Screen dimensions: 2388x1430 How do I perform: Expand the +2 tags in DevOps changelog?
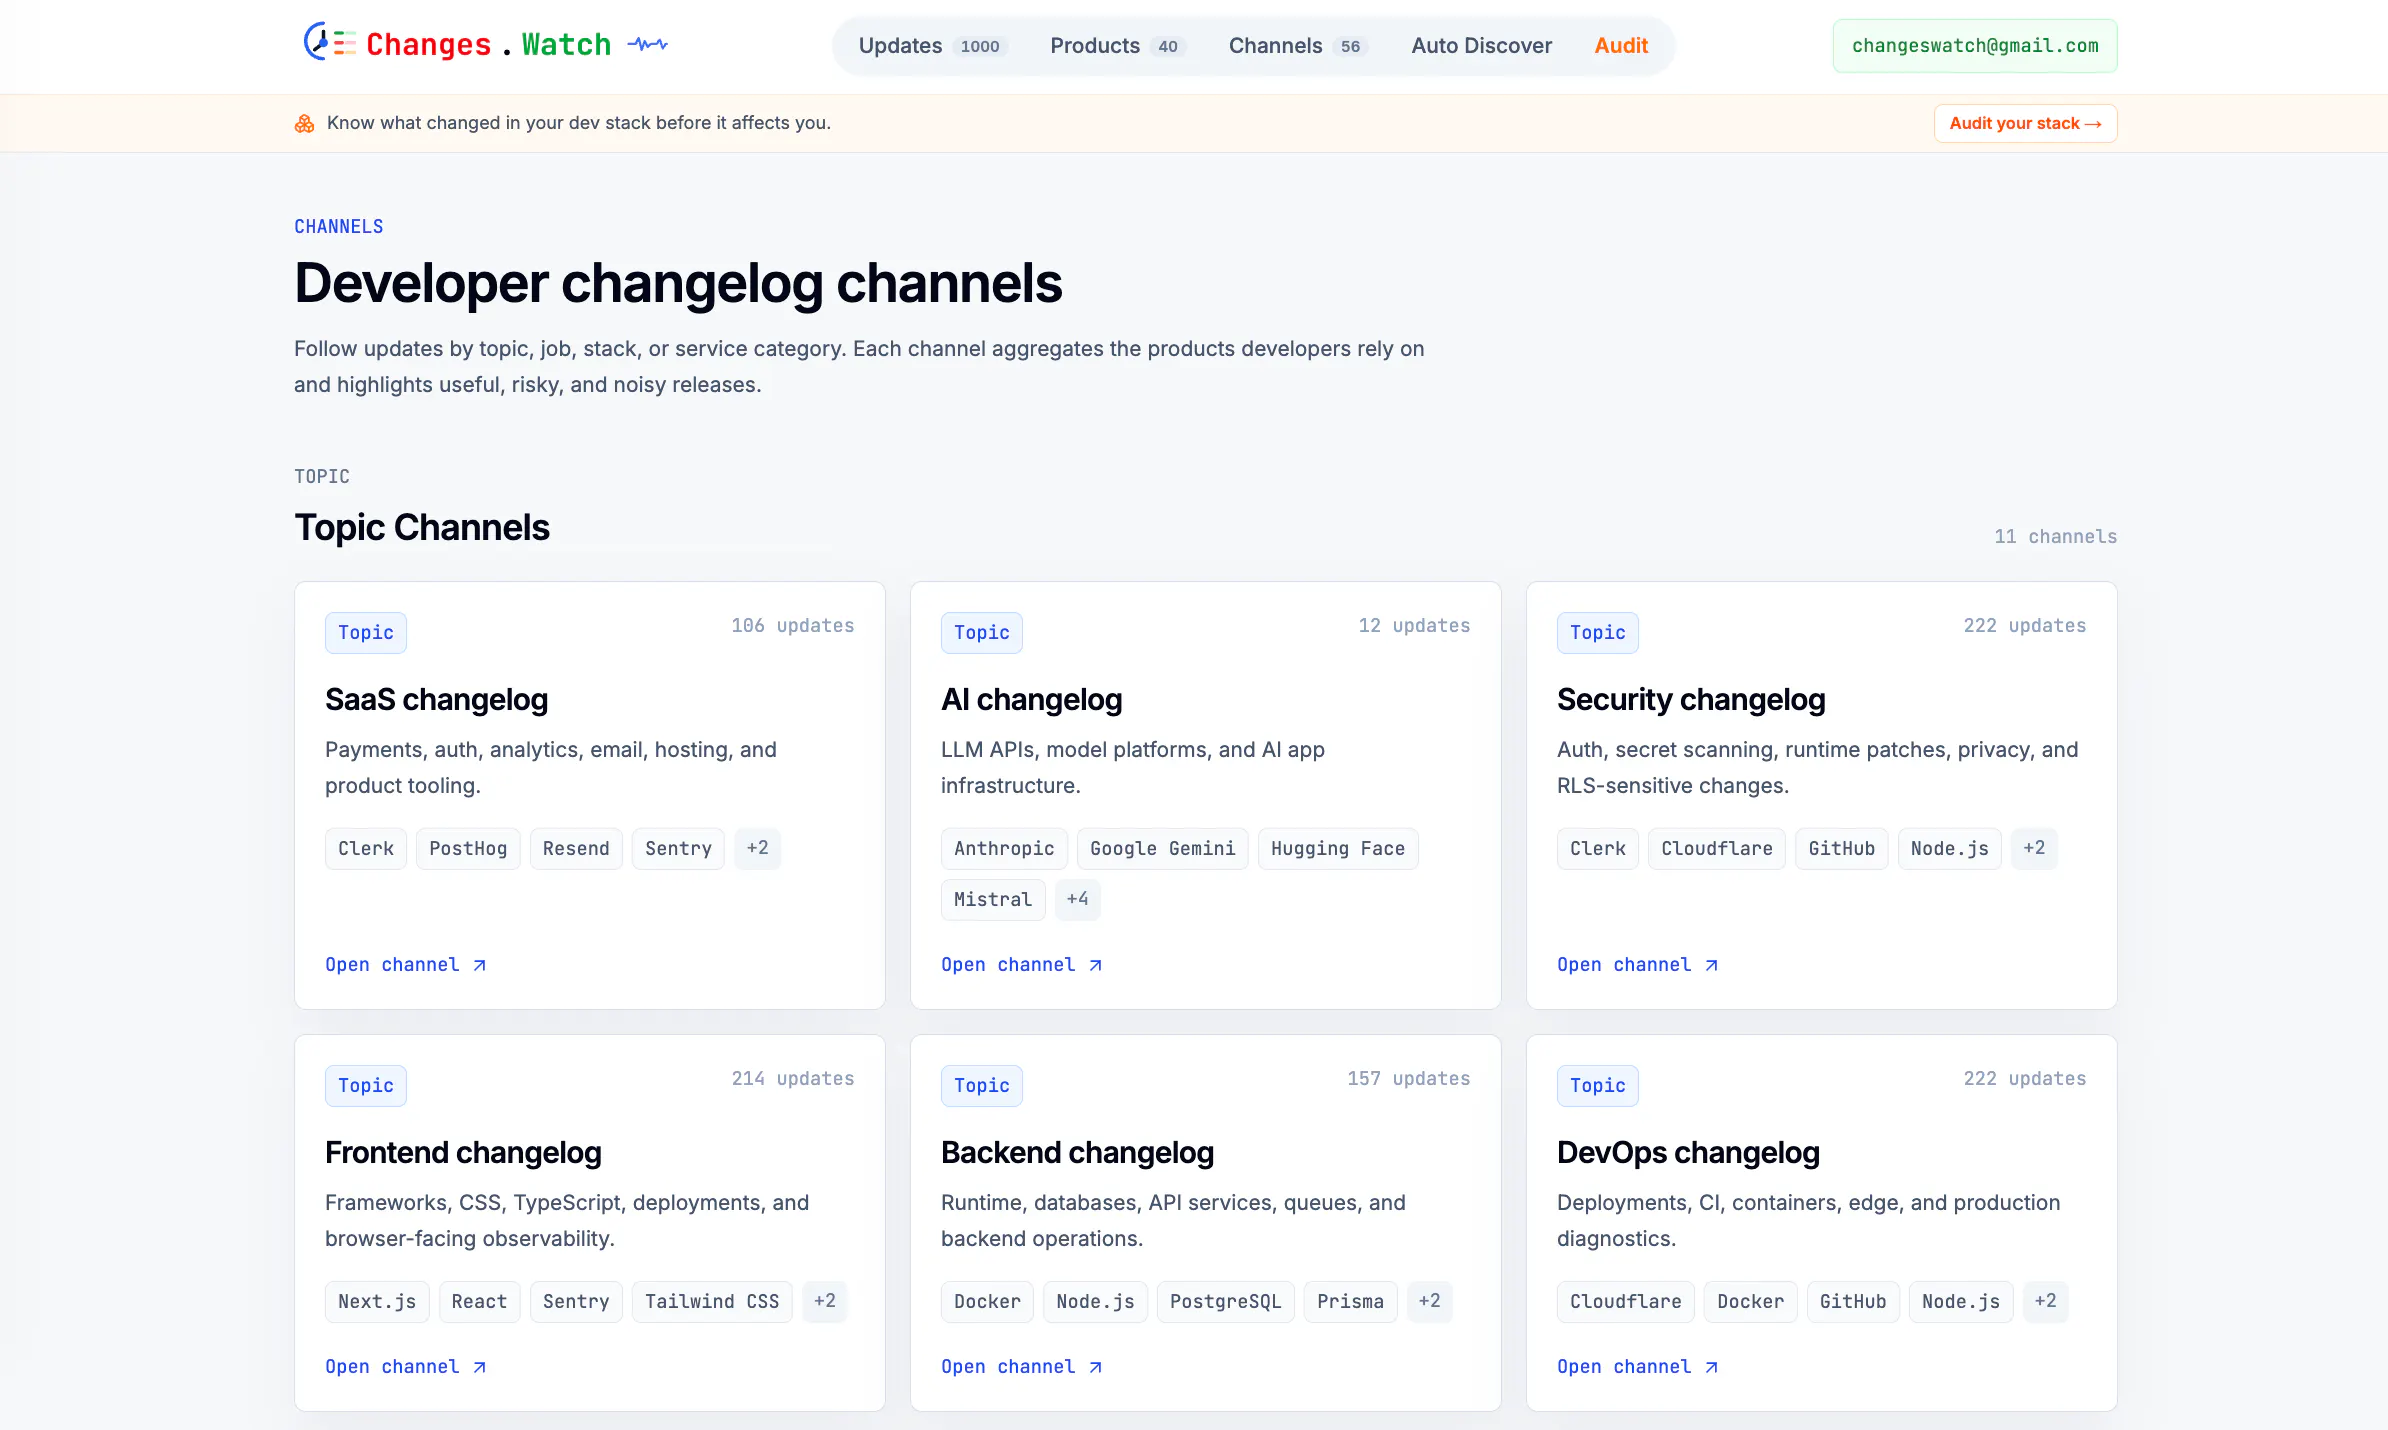click(2045, 1302)
